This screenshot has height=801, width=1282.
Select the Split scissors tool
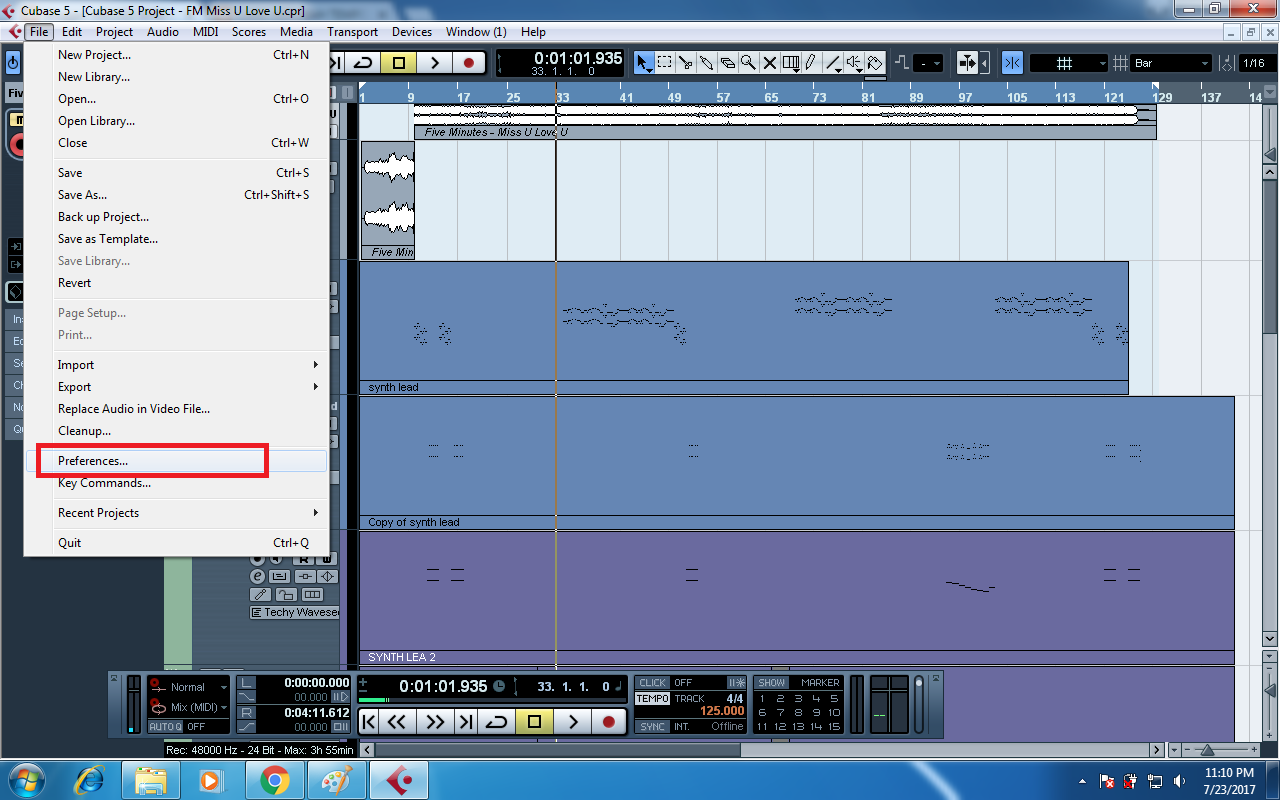[686, 63]
